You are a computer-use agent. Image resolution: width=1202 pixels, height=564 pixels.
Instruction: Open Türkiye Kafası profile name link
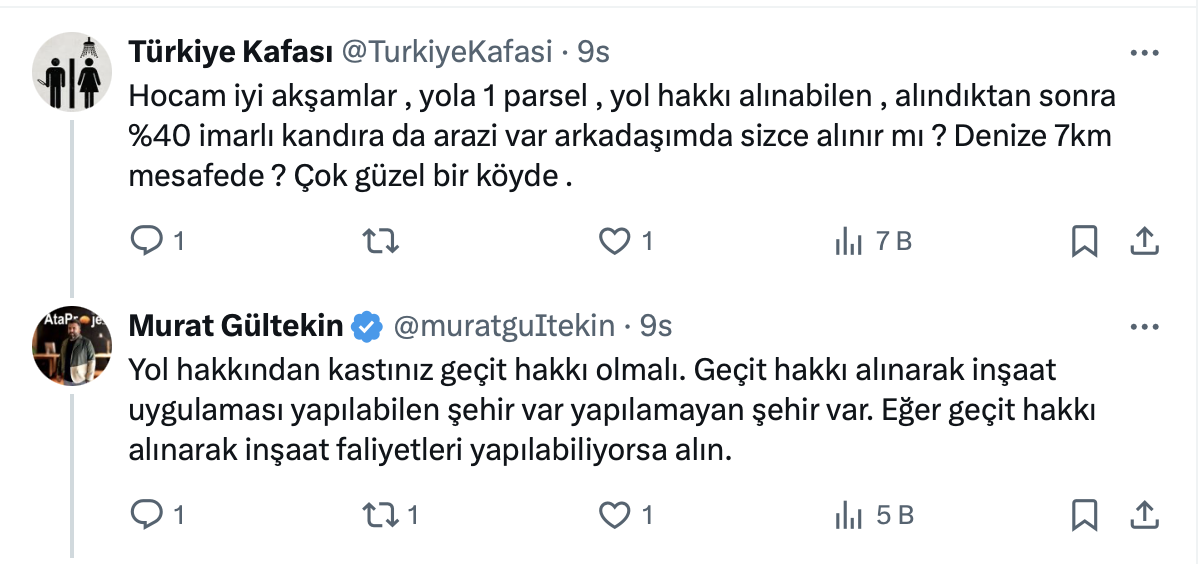click(x=232, y=51)
